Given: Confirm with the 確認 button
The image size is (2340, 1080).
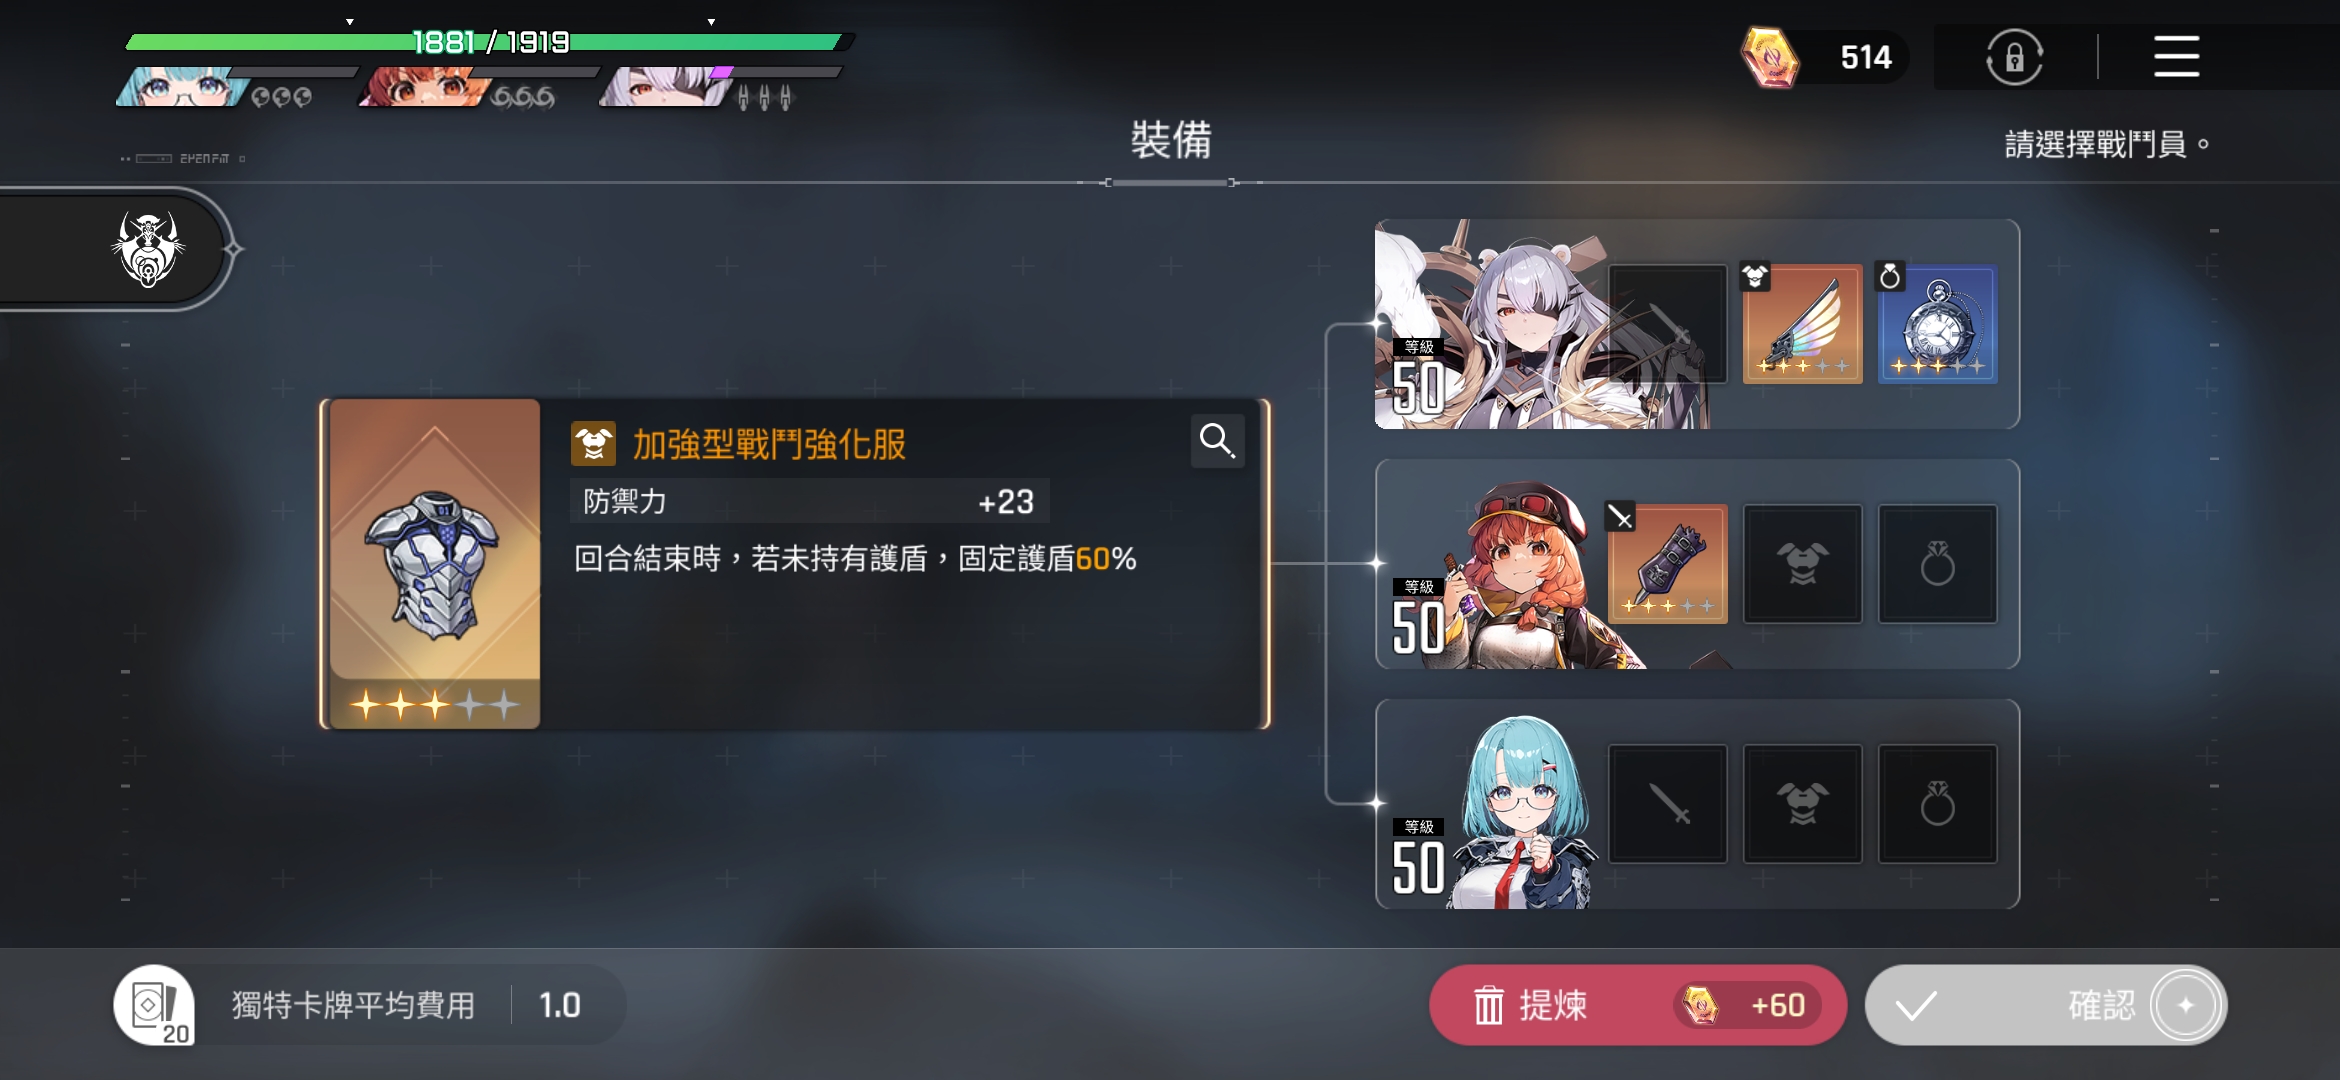Looking at the screenshot, I should pos(2046,1005).
